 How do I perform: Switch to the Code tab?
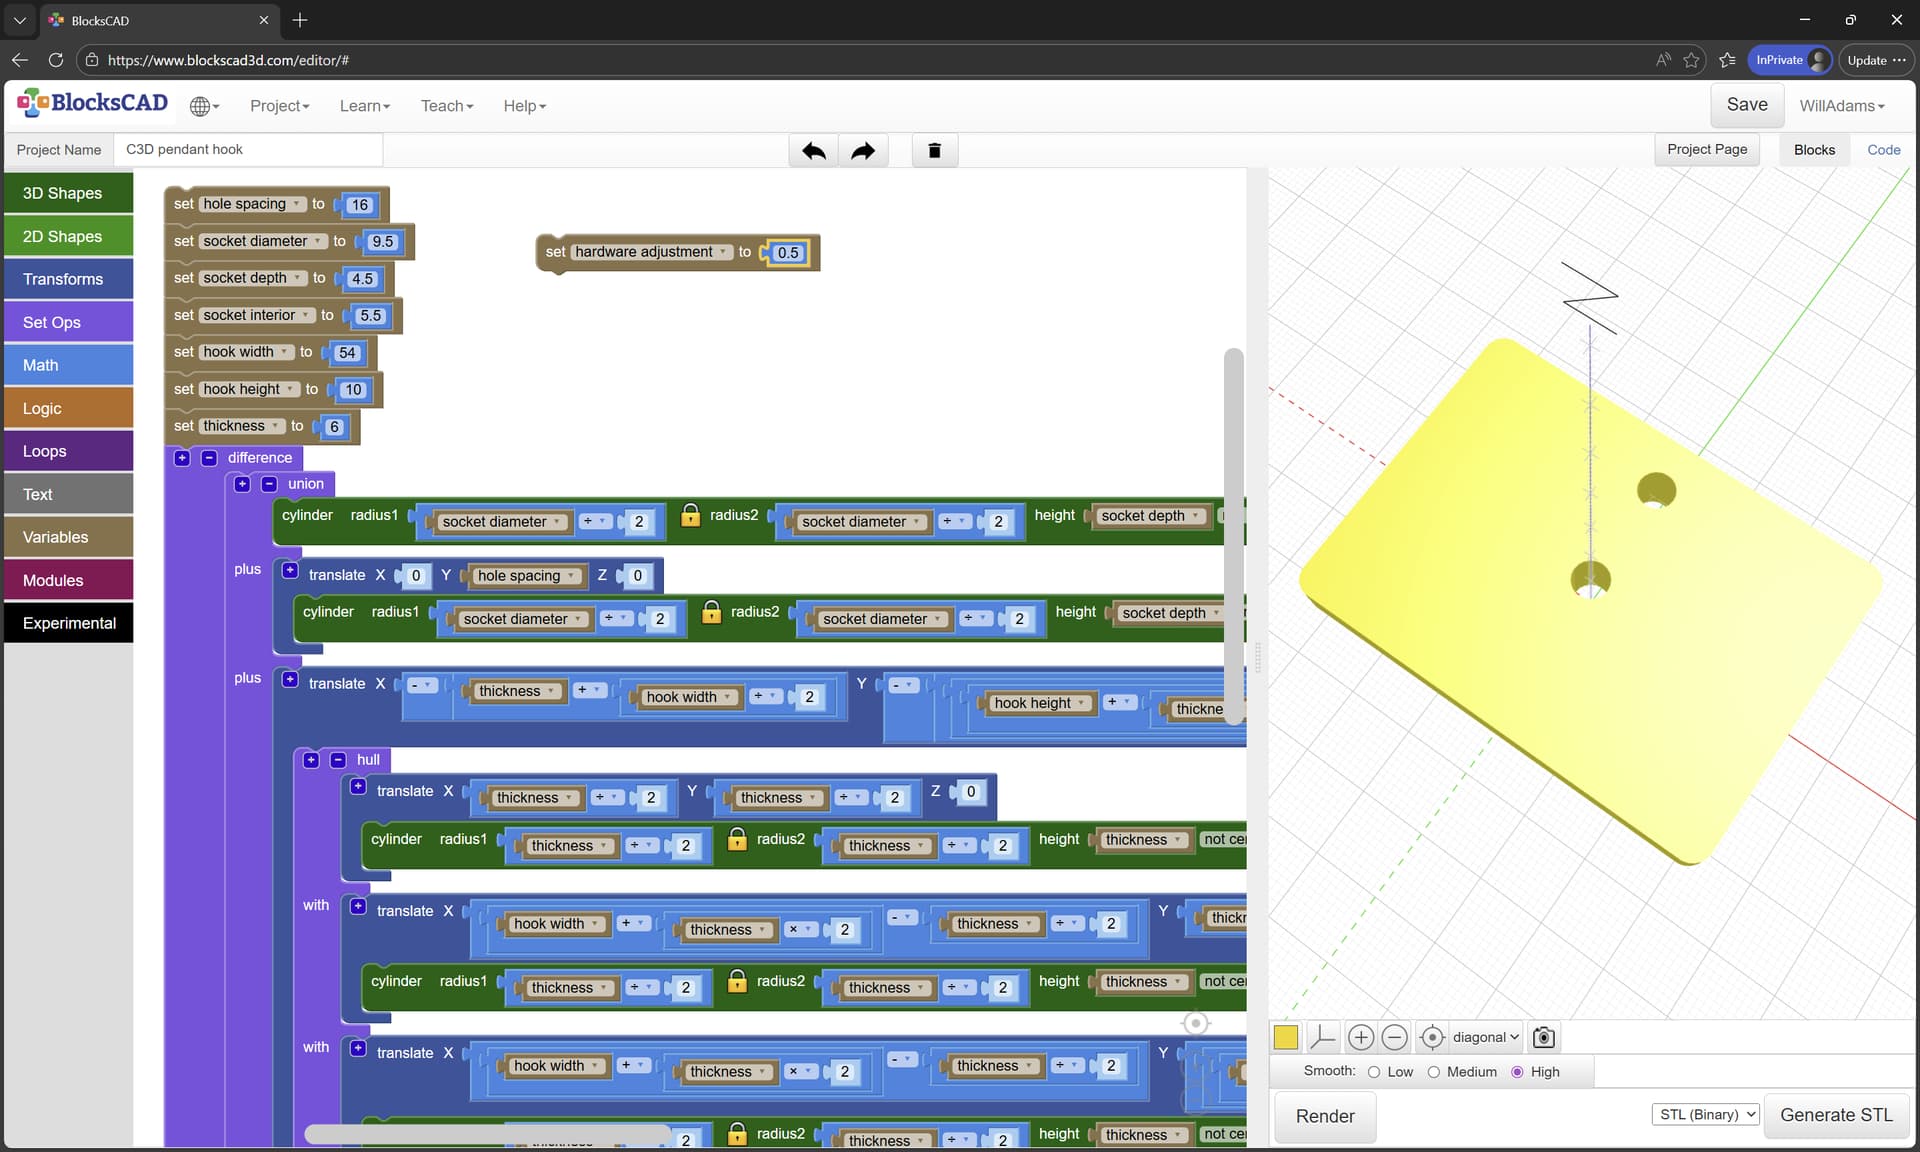tap(1883, 150)
